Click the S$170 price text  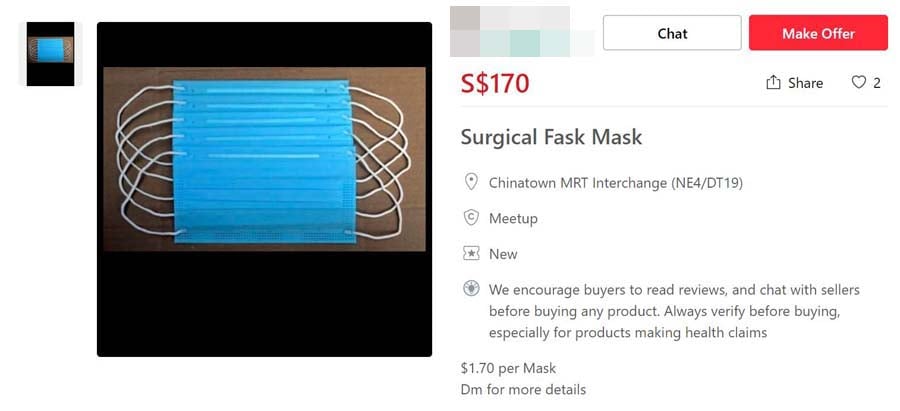click(x=495, y=83)
